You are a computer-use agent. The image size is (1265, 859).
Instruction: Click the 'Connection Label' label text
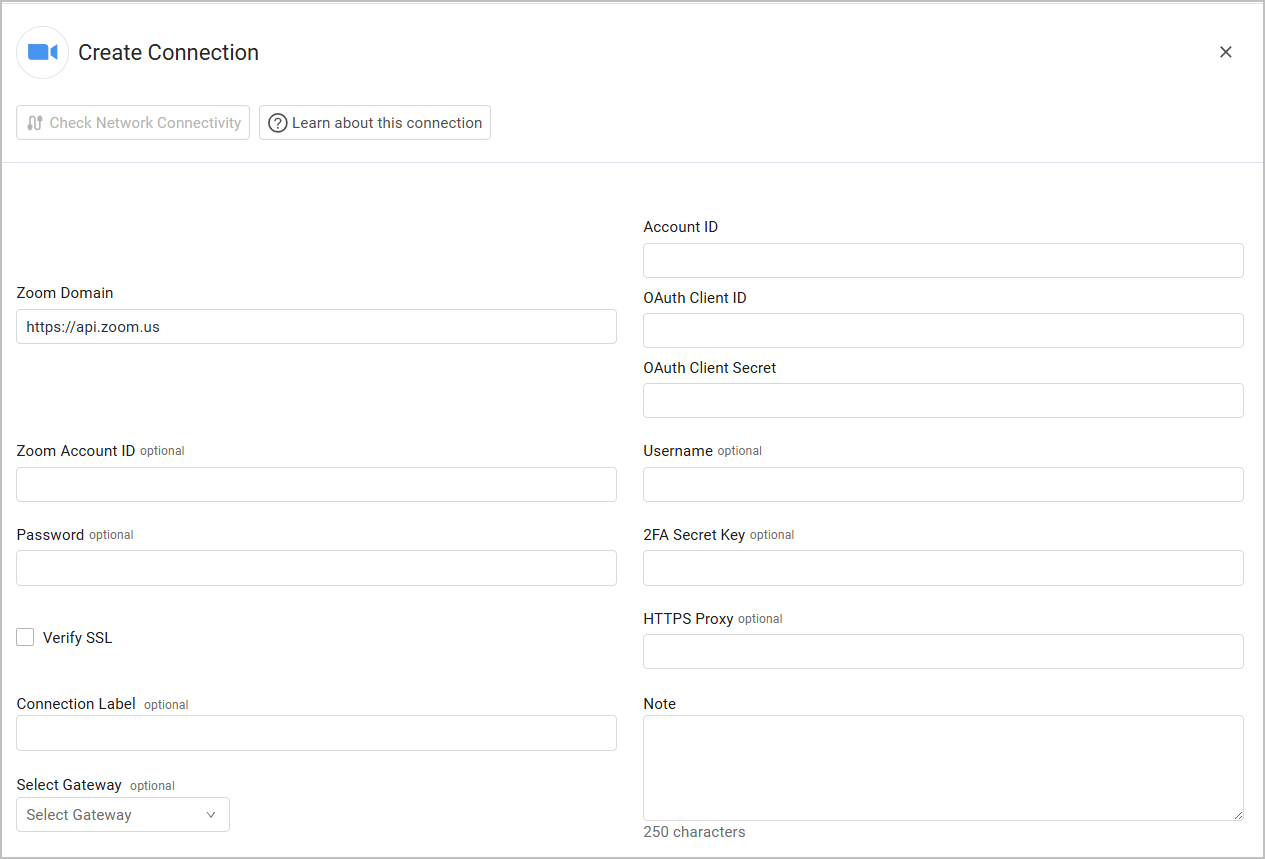coord(76,704)
